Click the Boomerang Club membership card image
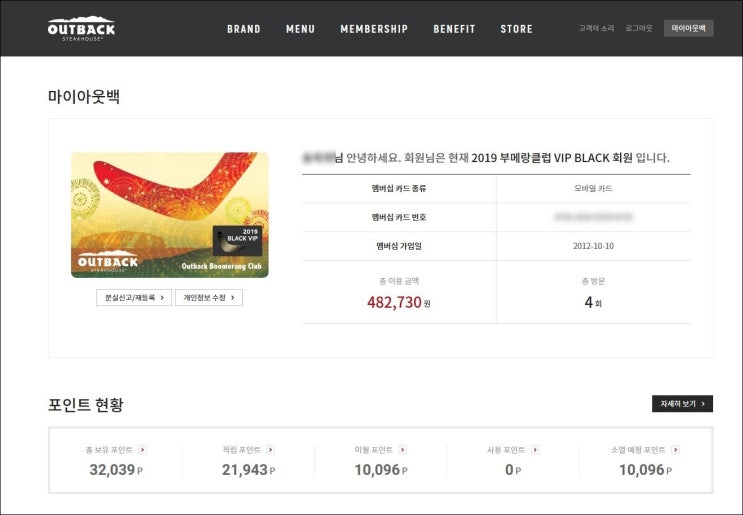 click(170, 215)
